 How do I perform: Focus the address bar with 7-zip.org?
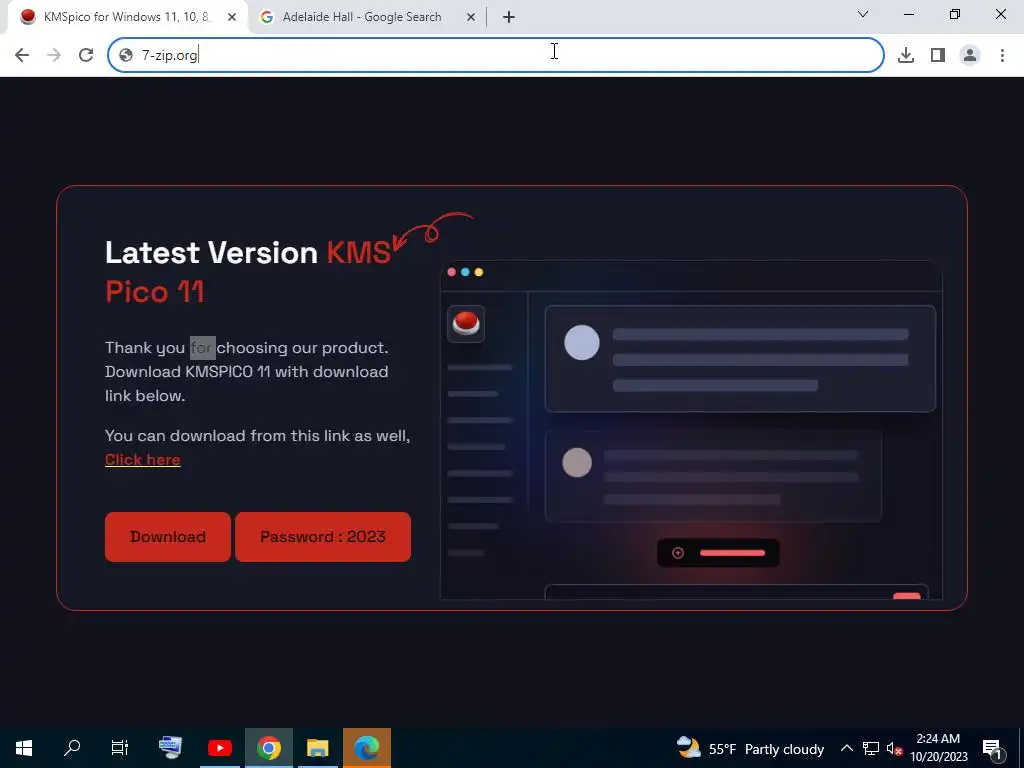pyautogui.click(x=496, y=55)
